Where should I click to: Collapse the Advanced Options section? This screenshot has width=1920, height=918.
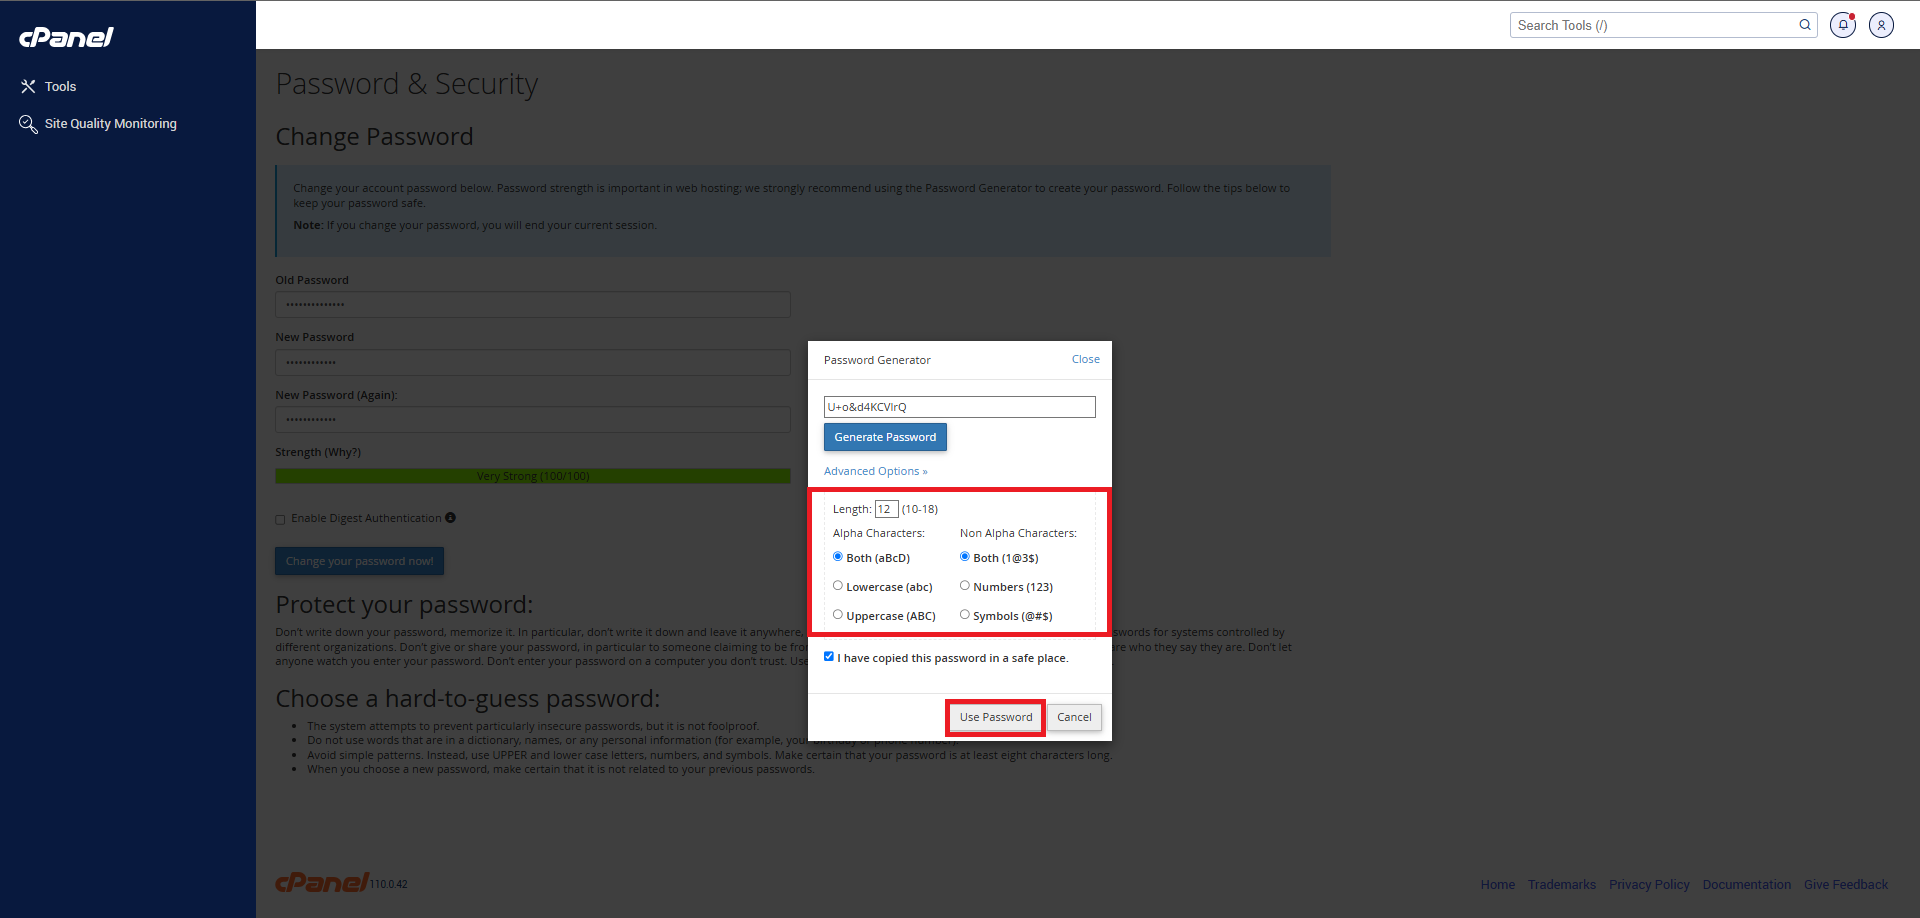point(875,471)
